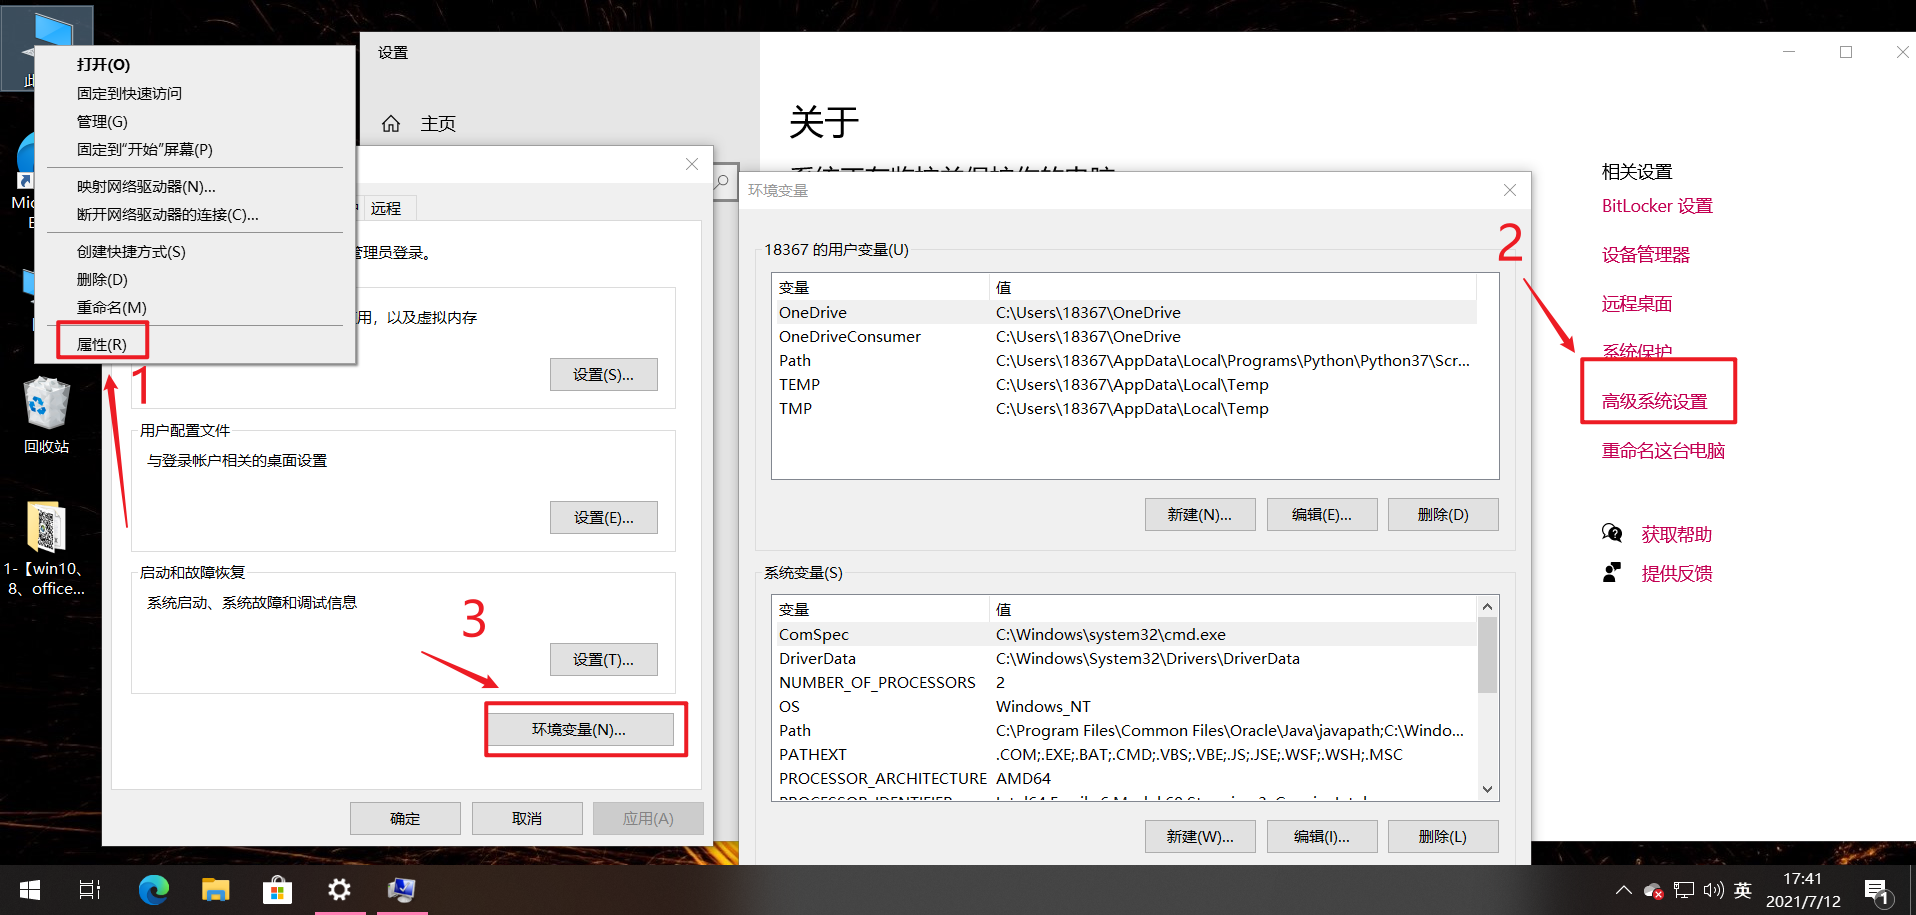Viewport: 1916px width, 915px height.
Task: Select the user variable TEMP row
Action: 1125,384
